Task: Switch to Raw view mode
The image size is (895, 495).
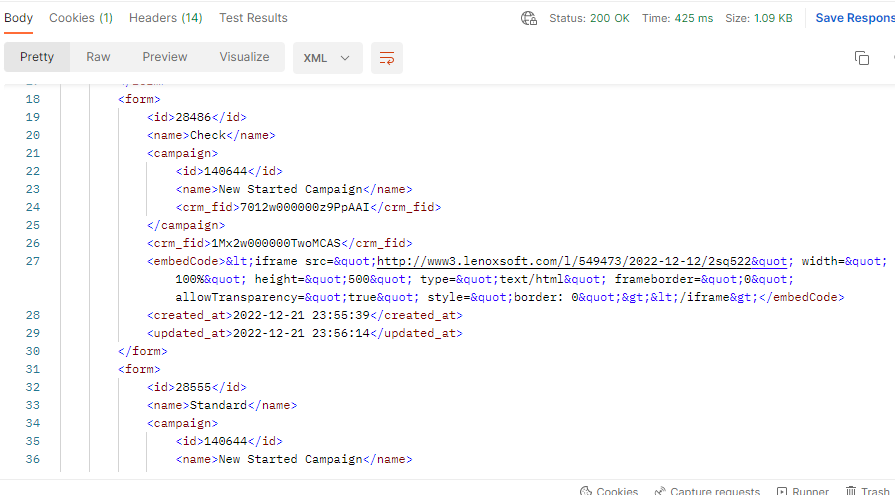Action: (98, 57)
